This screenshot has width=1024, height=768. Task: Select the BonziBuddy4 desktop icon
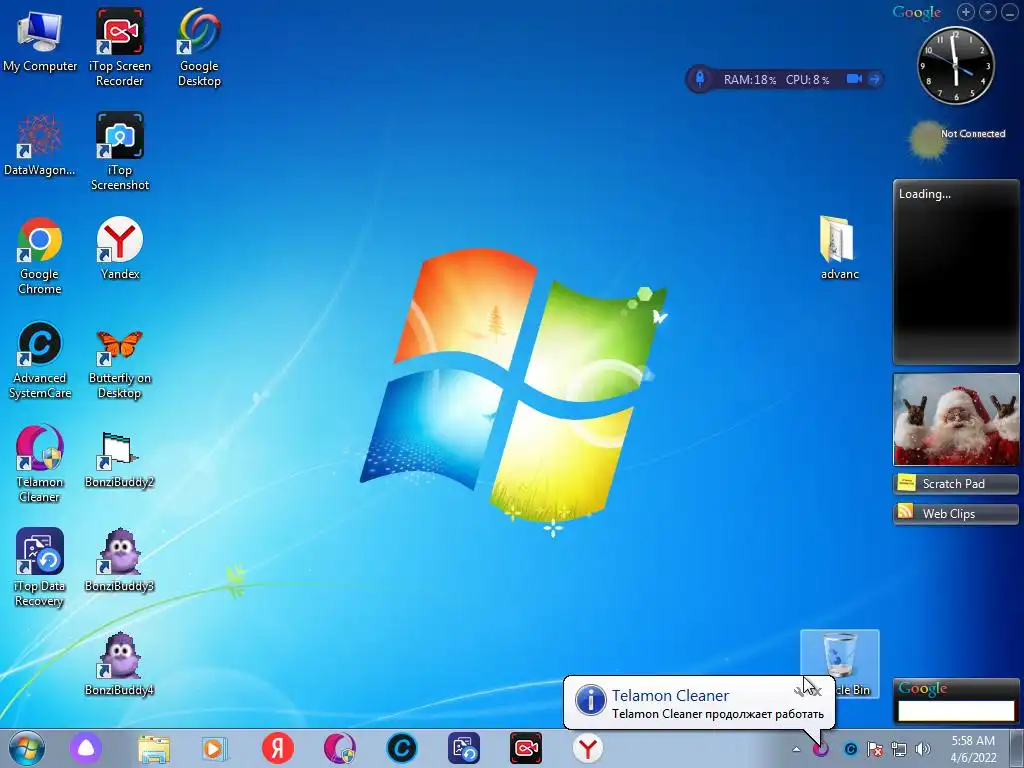(120, 664)
